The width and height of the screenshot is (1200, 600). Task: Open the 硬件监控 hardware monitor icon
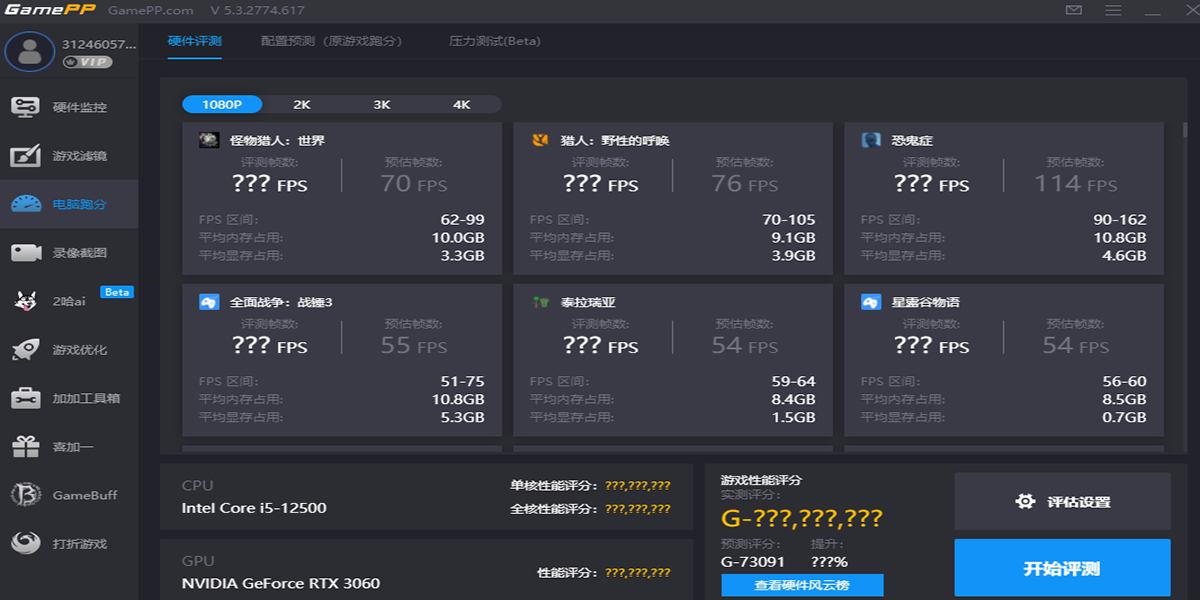tap(26, 107)
